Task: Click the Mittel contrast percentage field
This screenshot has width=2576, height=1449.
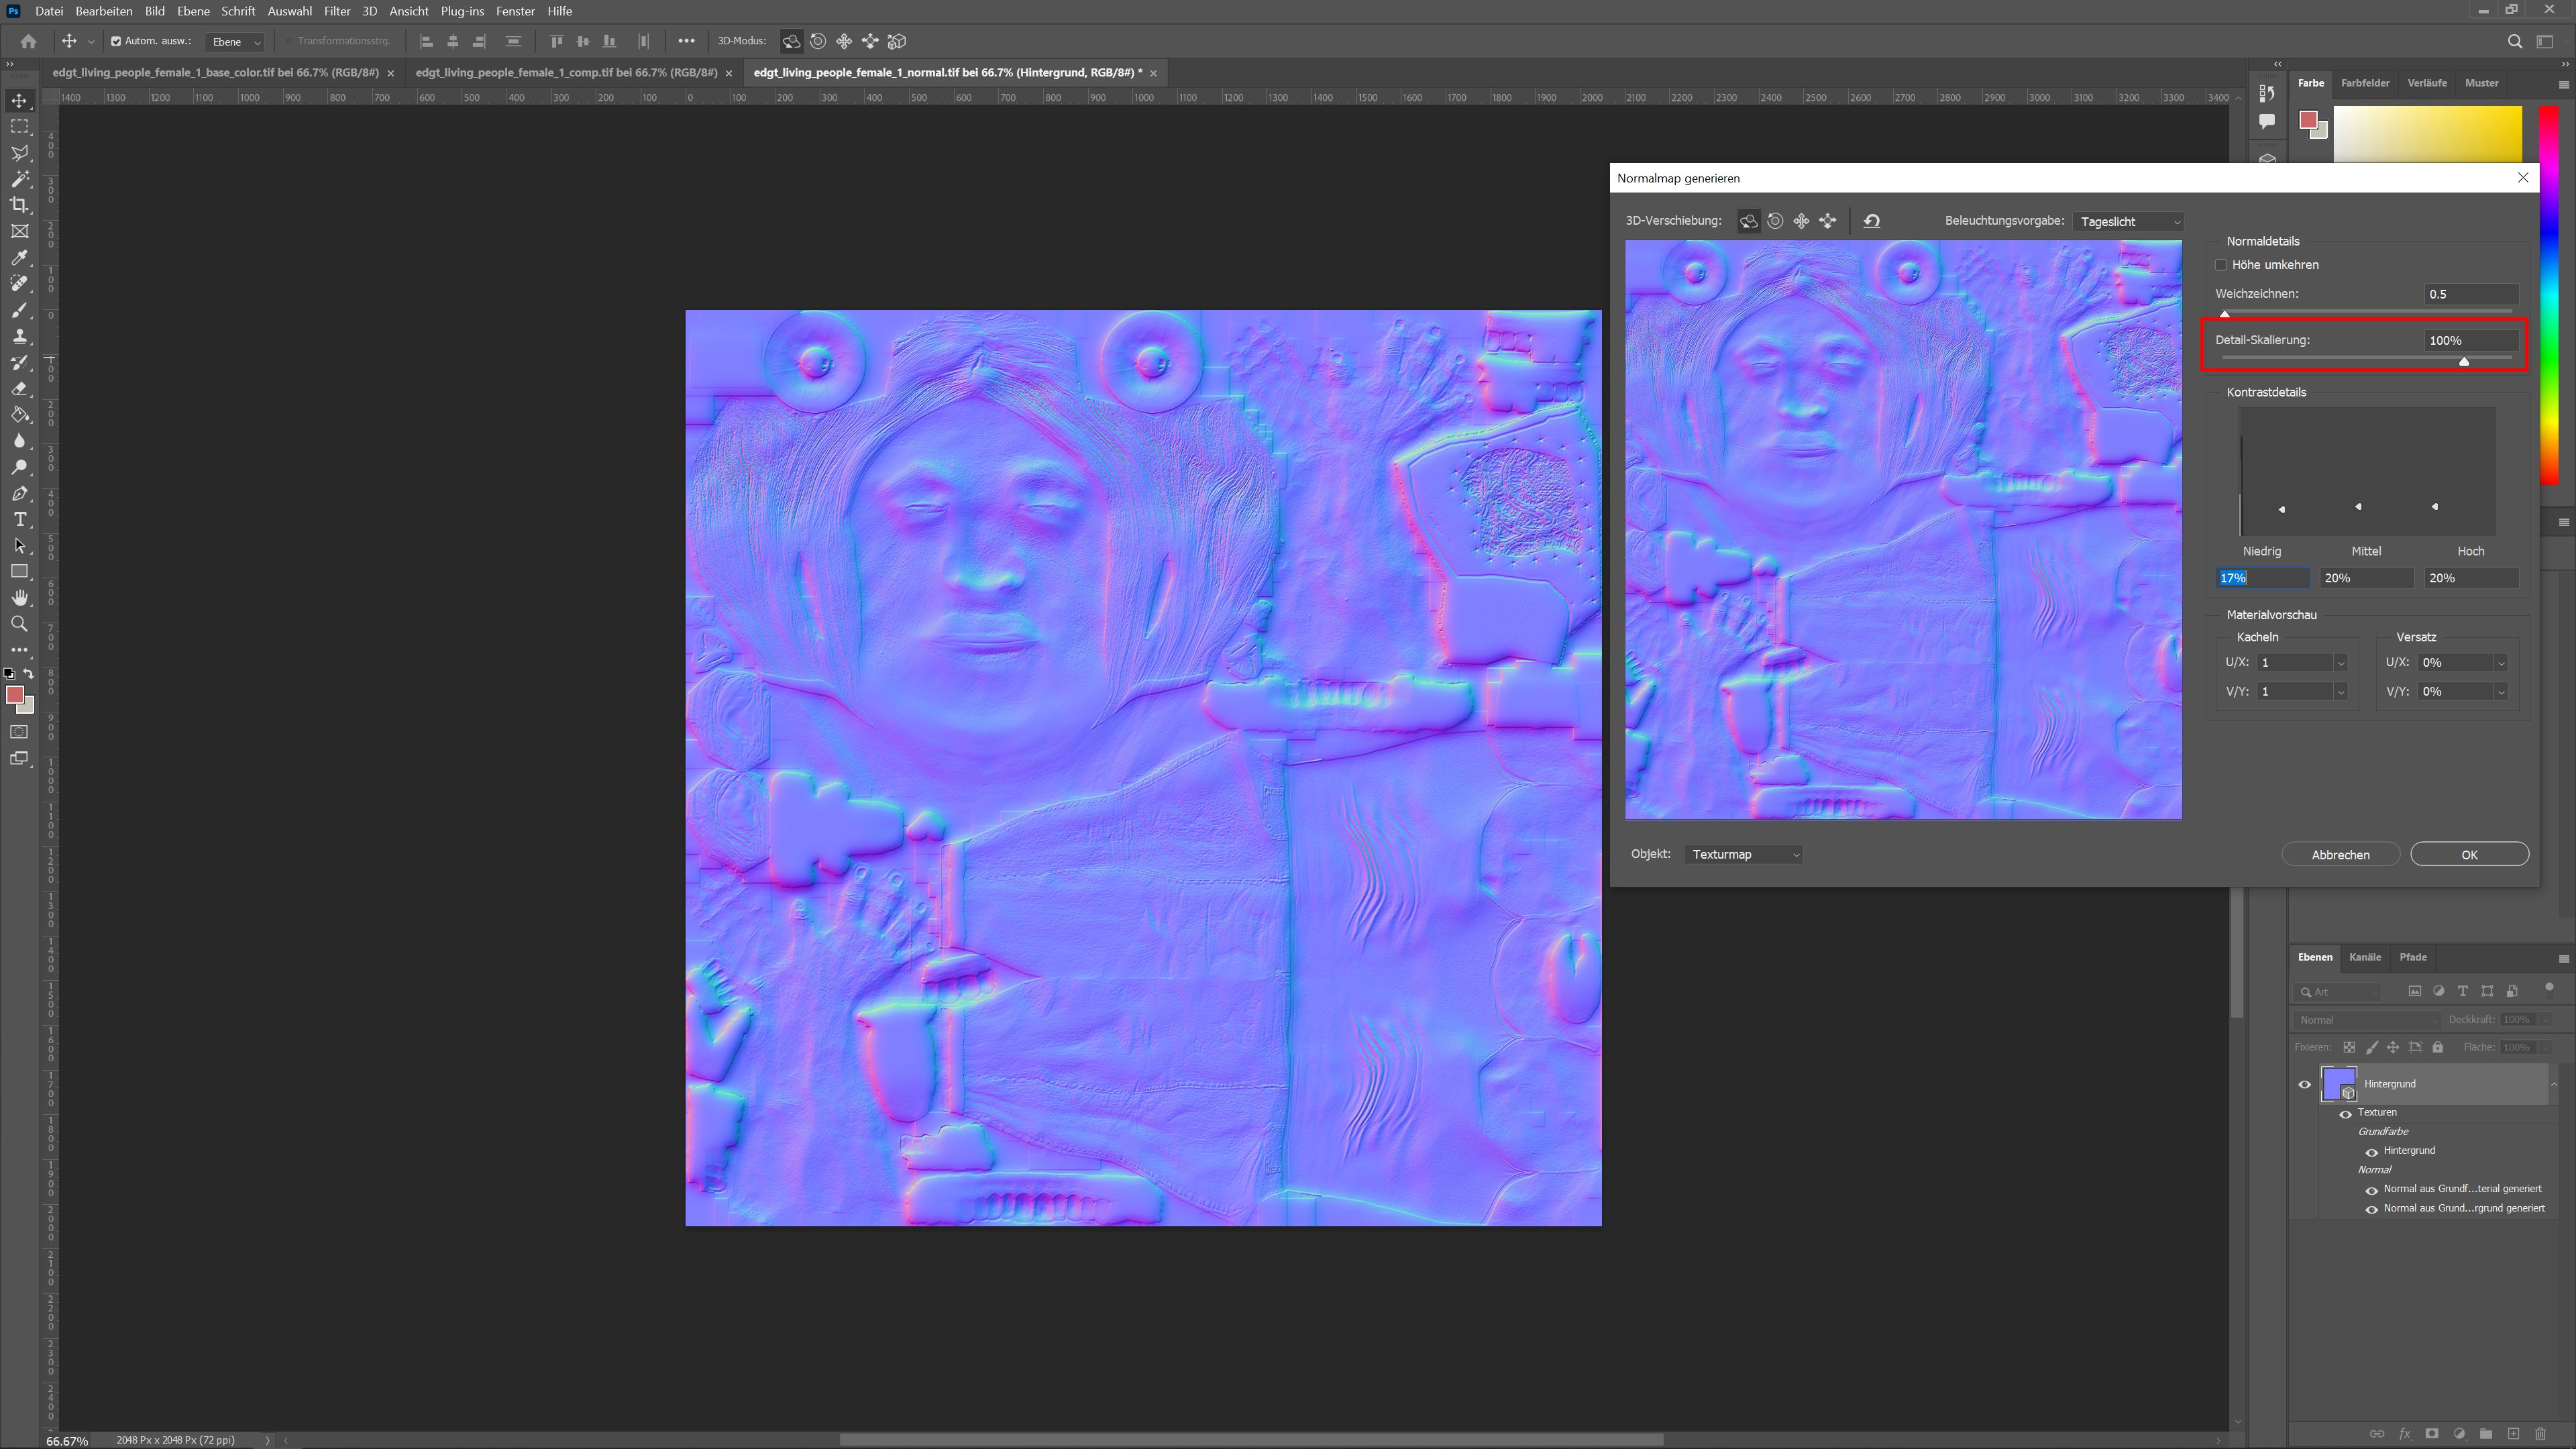Action: (x=2366, y=578)
